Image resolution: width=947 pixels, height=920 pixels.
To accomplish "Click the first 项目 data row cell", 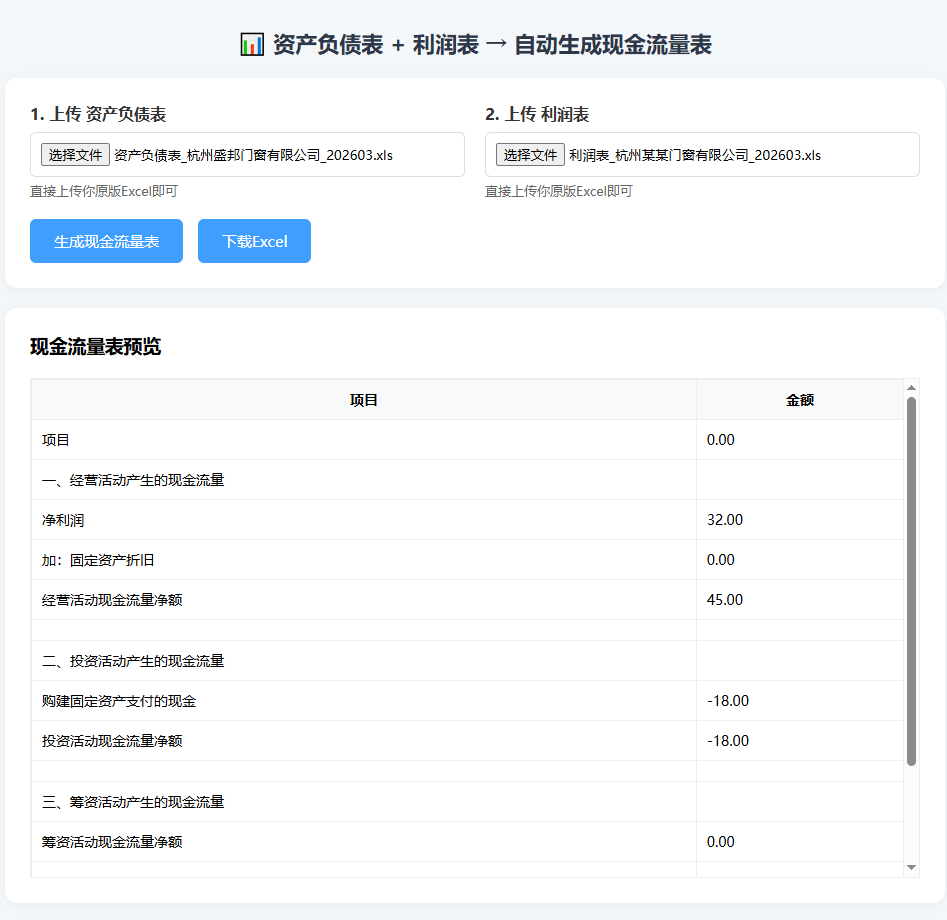I will 364,440.
